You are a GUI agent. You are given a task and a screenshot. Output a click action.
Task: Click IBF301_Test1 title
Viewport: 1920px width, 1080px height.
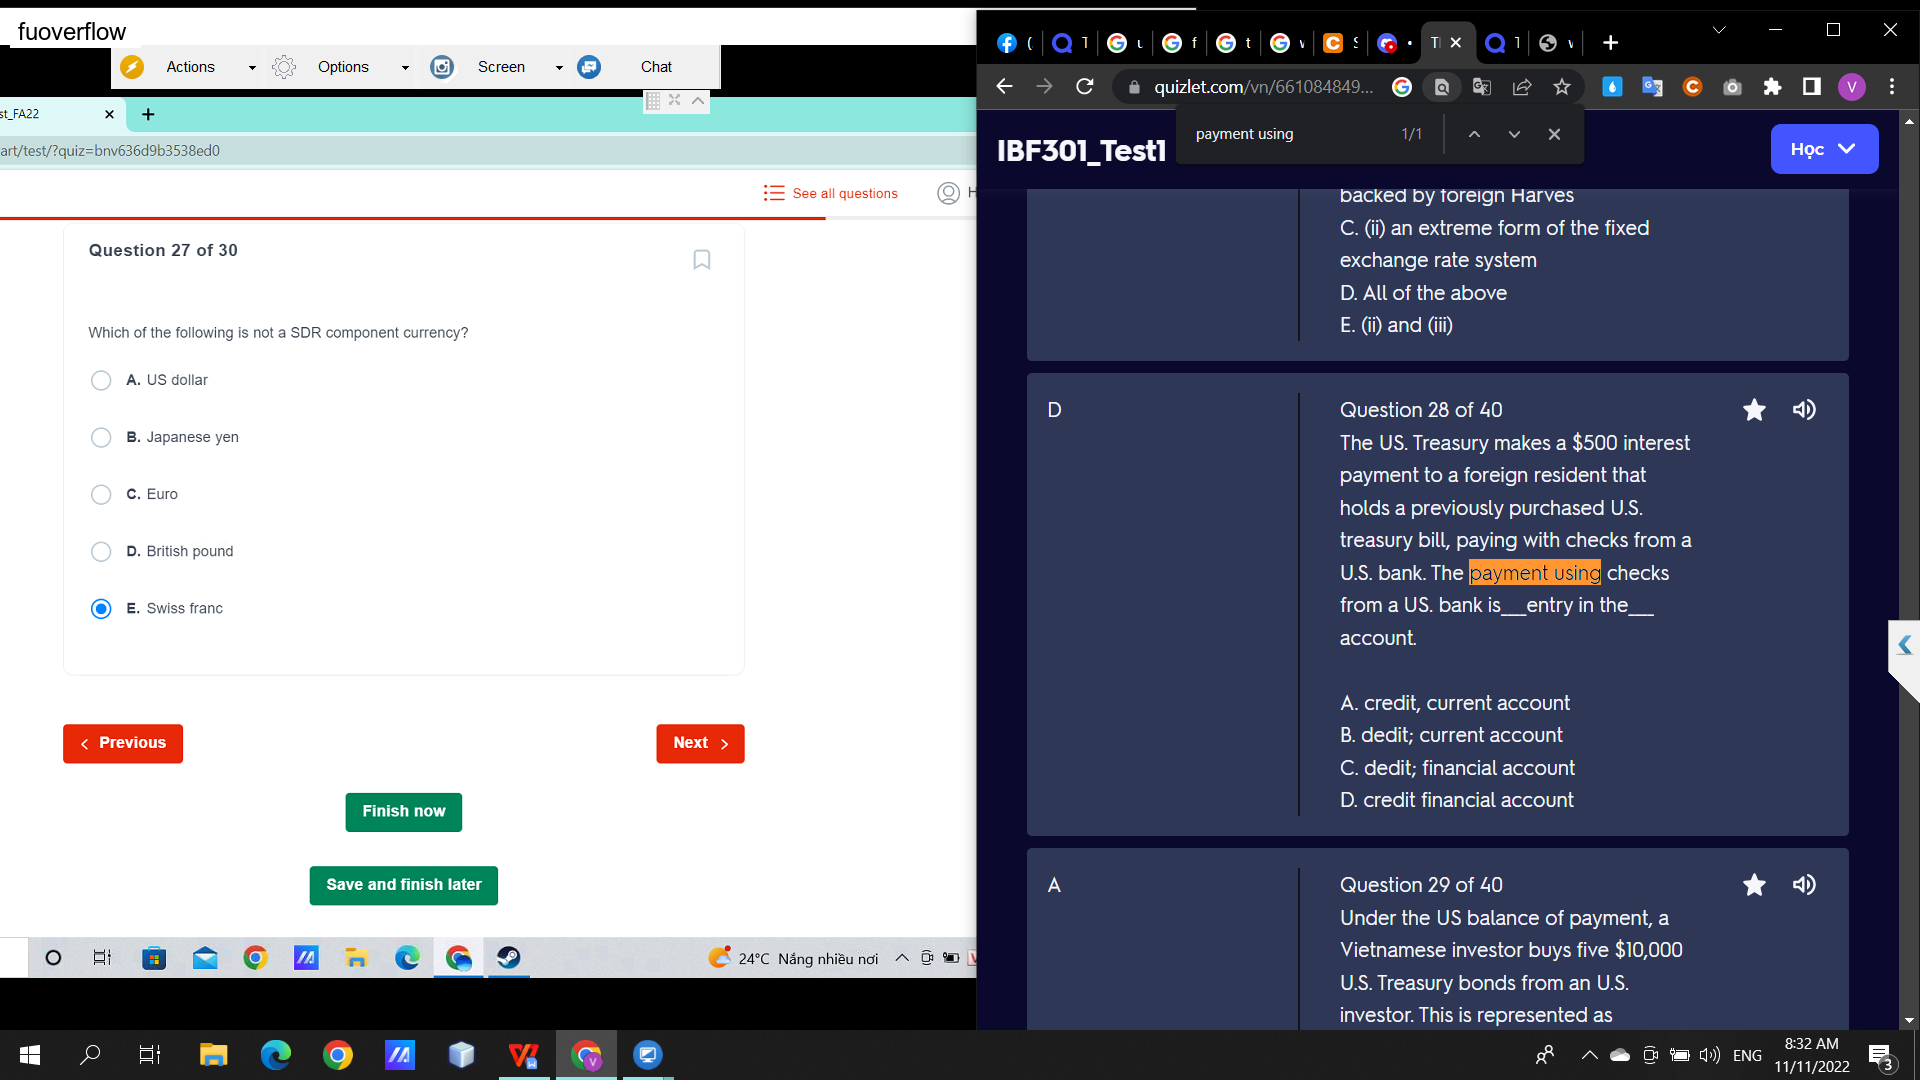1081,150
